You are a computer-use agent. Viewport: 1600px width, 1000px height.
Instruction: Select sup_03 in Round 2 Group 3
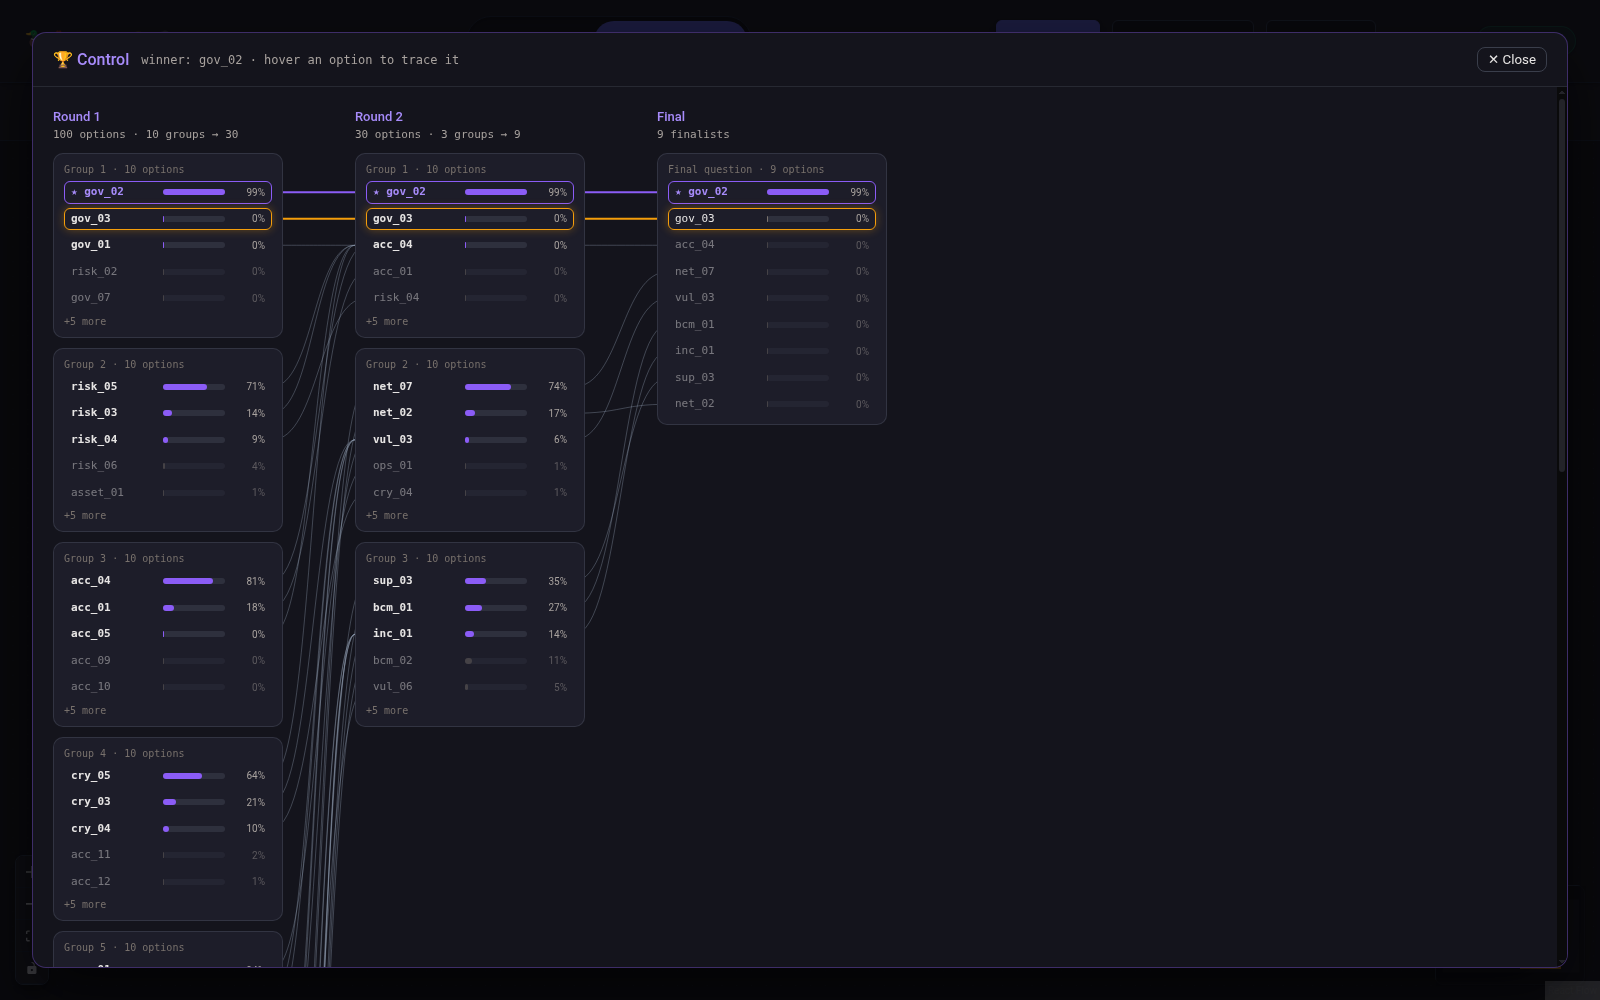tap(470, 581)
